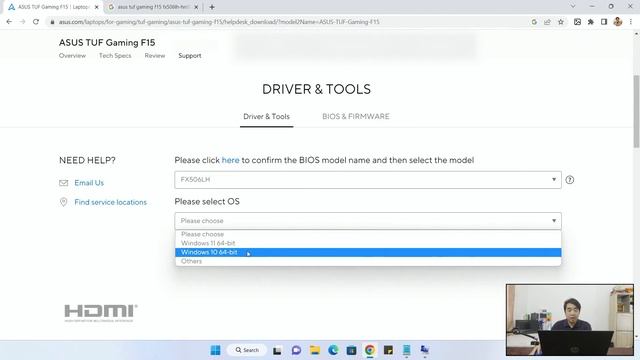Click the 'ASUS TUF Gaming F15' page title
The height and width of the screenshot is (360, 640).
[107, 42]
